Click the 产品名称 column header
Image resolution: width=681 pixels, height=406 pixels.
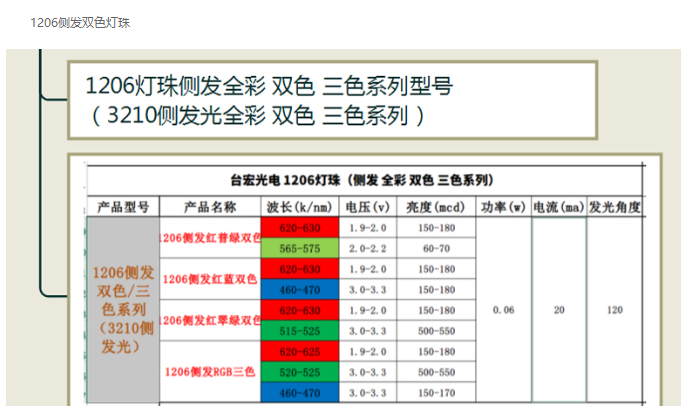(x=210, y=207)
